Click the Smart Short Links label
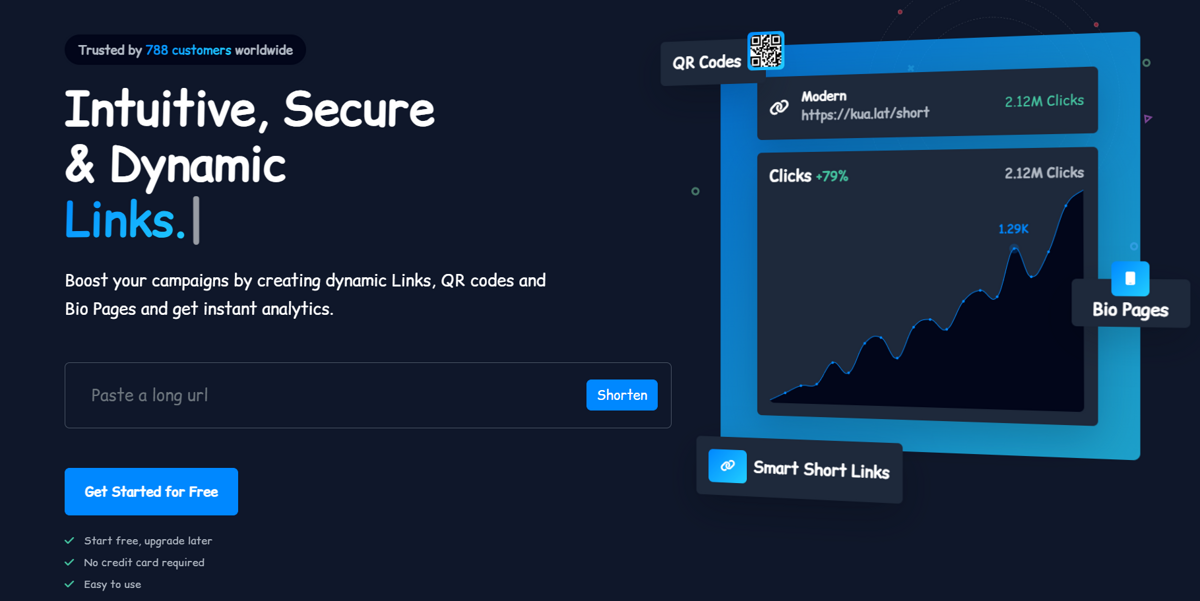This screenshot has width=1200, height=601. pyautogui.click(x=821, y=469)
